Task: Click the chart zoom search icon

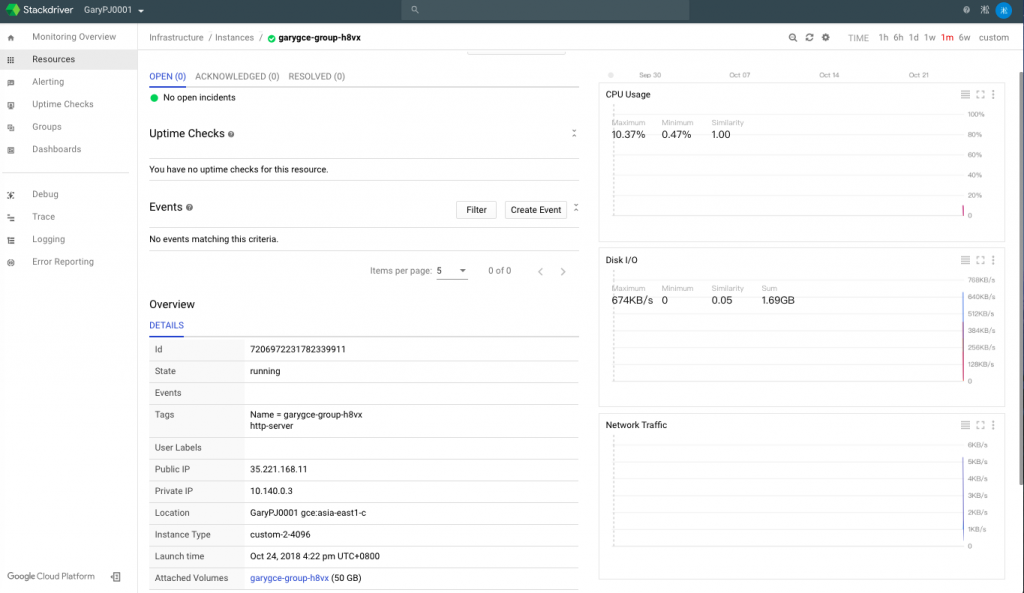Action: pos(793,38)
